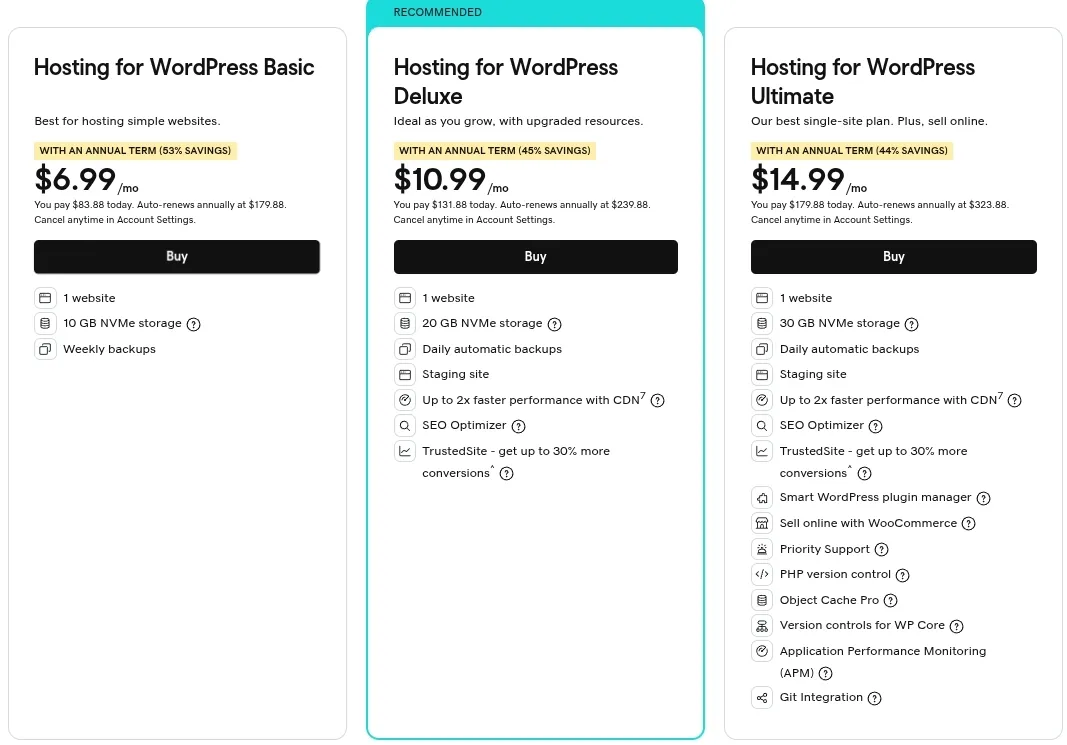Viewport: 1067px width, 745px height.
Task: Click the Weekly backups icon in Basic plan
Action: click(x=46, y=349)
